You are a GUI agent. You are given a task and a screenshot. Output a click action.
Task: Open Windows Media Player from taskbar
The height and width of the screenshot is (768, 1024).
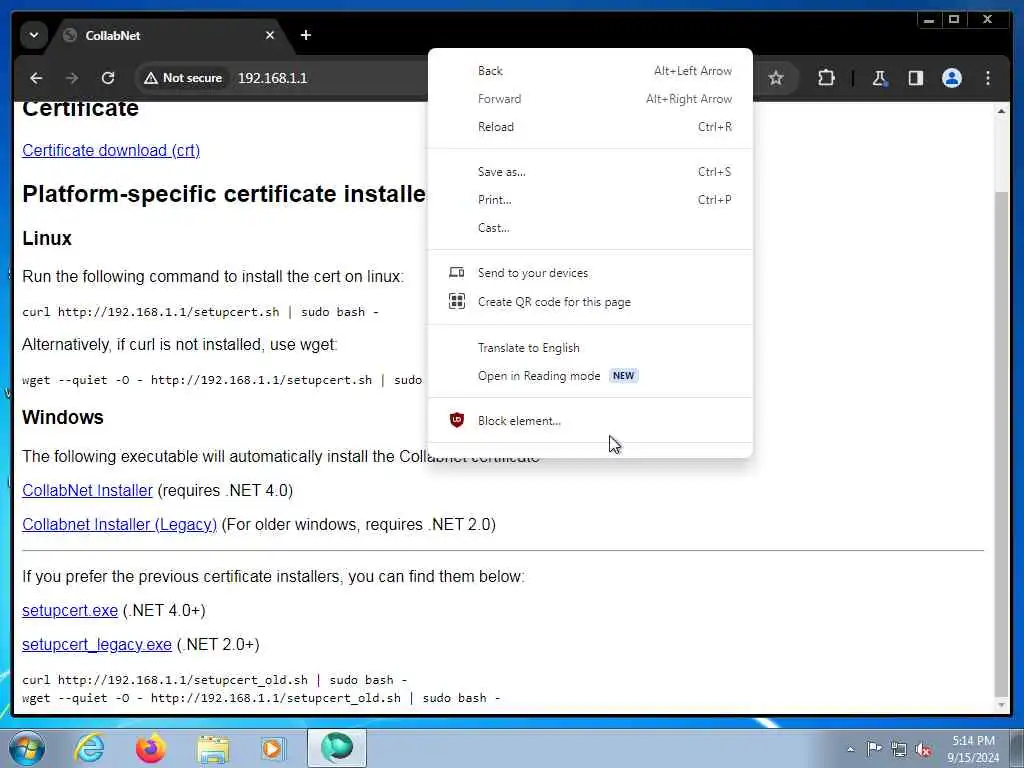coord(273,748)
